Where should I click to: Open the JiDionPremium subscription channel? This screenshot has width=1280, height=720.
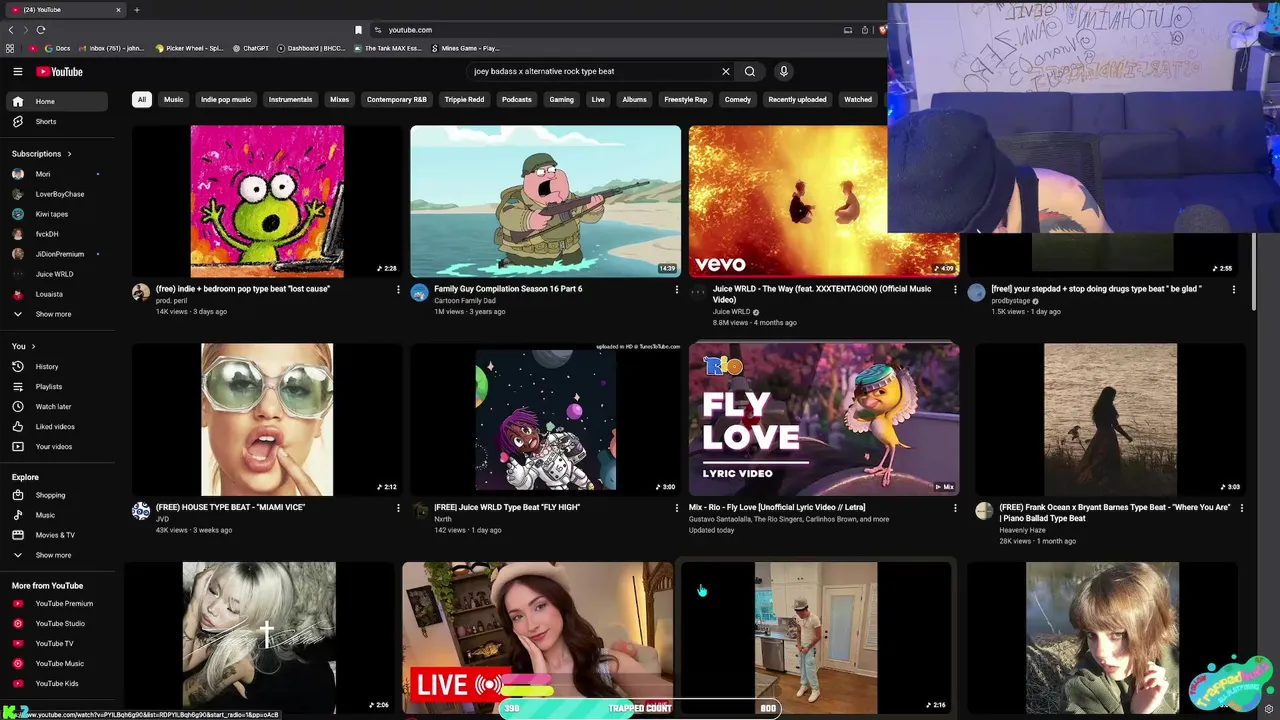click(x=56, y=254)
